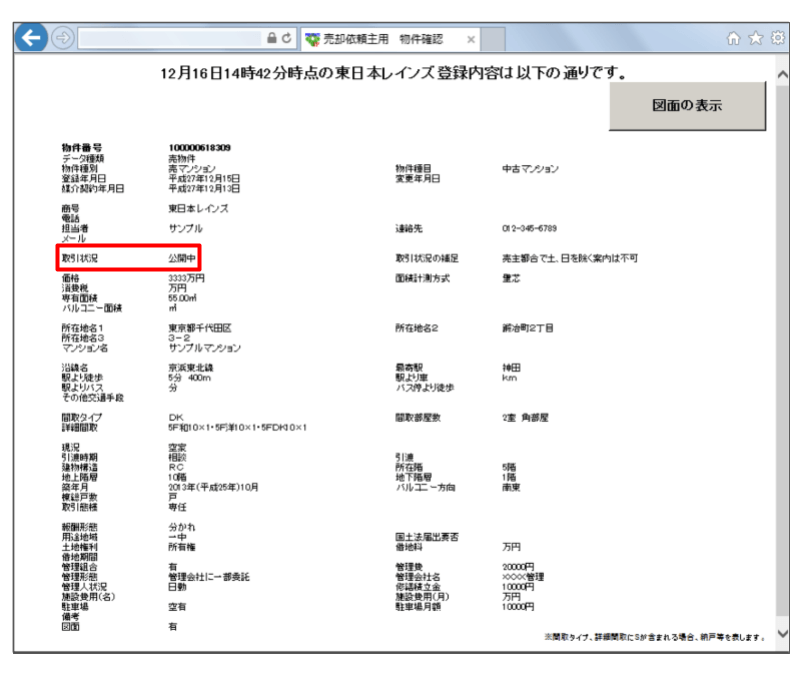
Task: Click the lock security icon in address bar
Action: click(x=271, y=39)
